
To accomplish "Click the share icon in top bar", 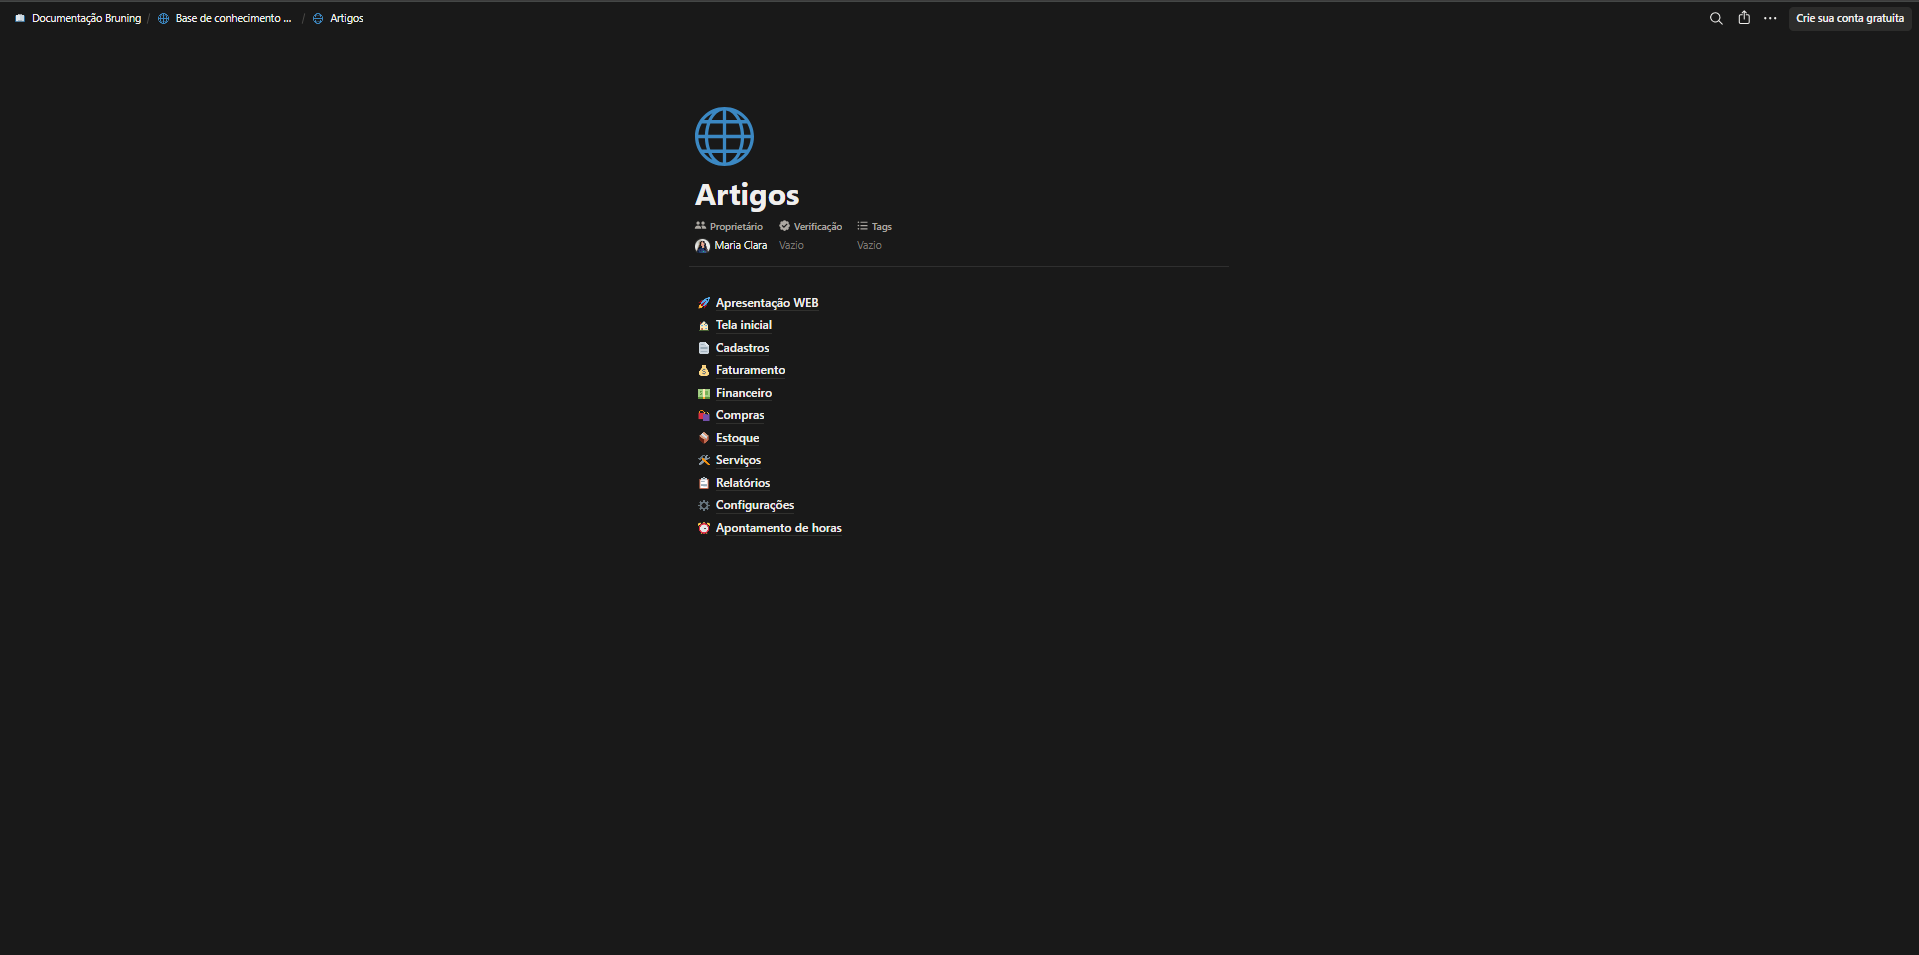I will coord(1744,18).
